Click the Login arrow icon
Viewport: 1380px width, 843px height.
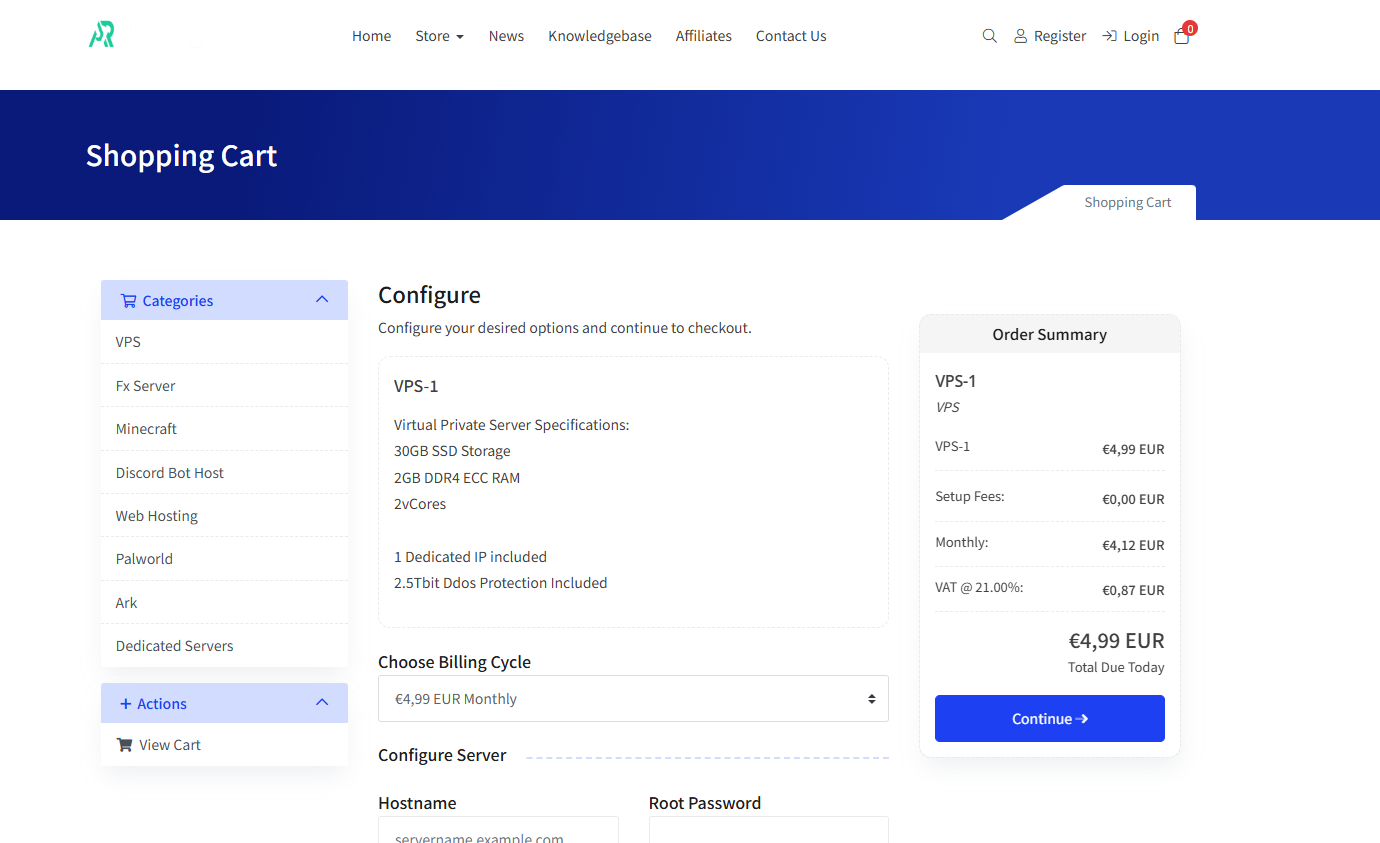tap(1109, 36)
